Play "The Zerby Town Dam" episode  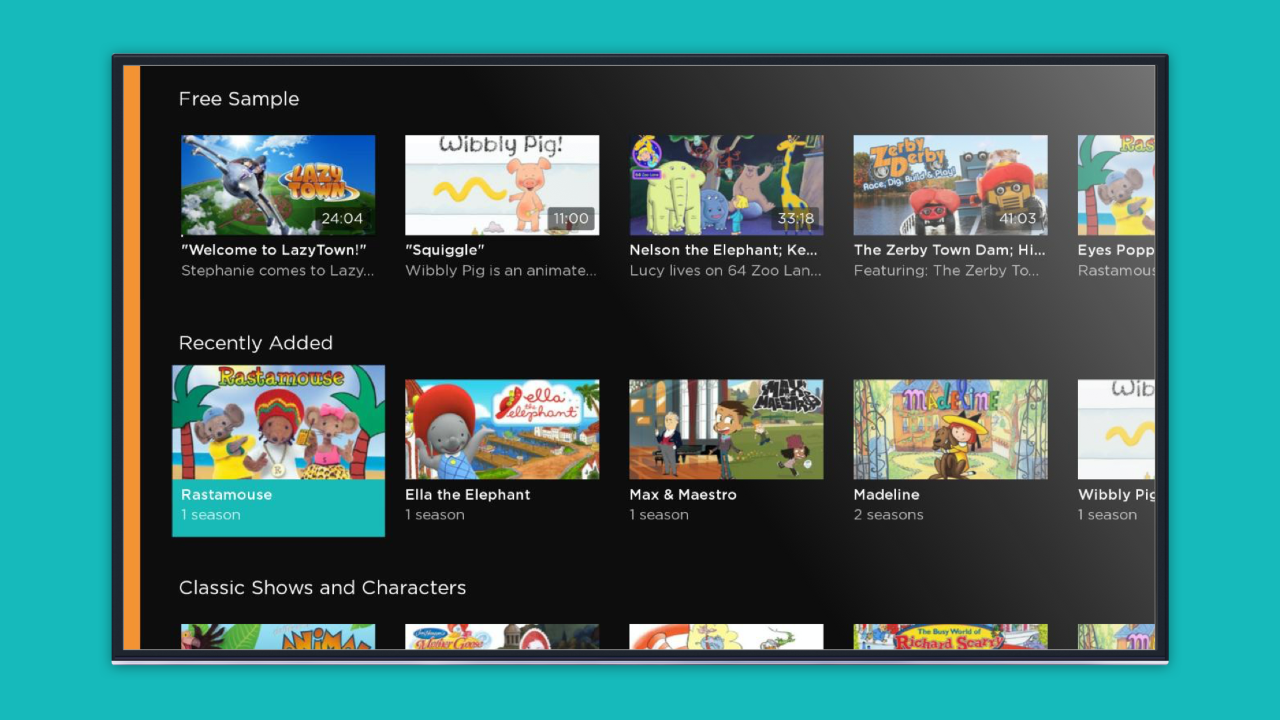point(949,184)
